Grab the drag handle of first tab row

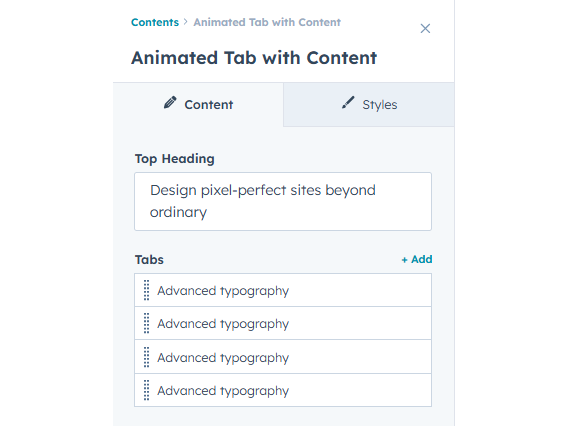(146, 290)
